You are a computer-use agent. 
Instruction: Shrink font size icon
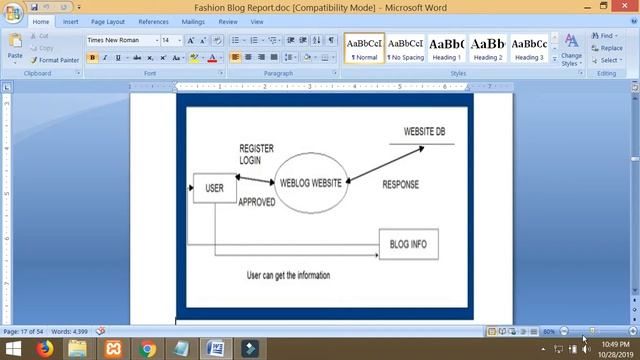point(203,40)
